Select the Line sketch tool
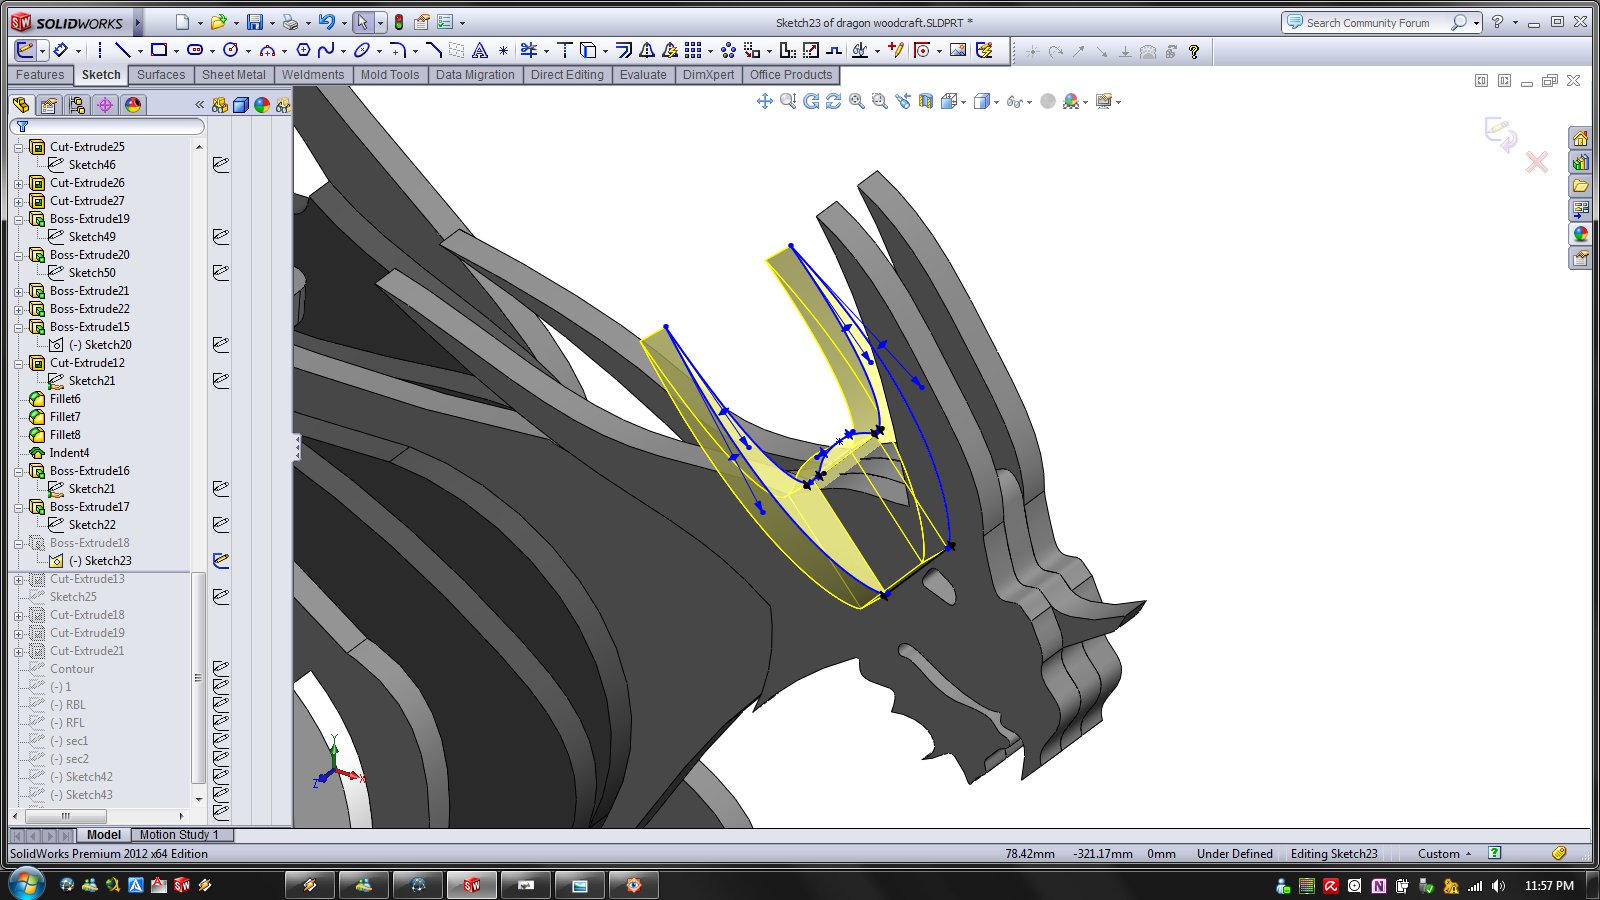This screenshot has width=1600, height=900. (x=122, y=50)
